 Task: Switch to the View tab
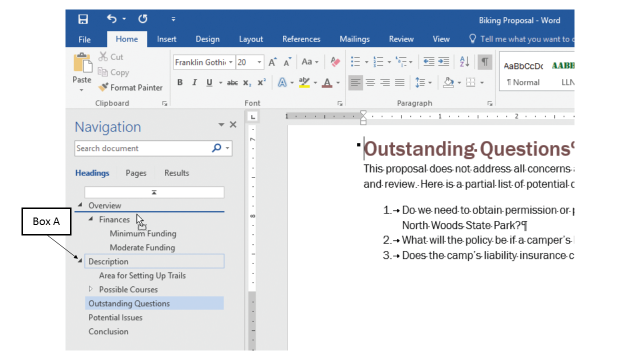[x=441, y=39]
